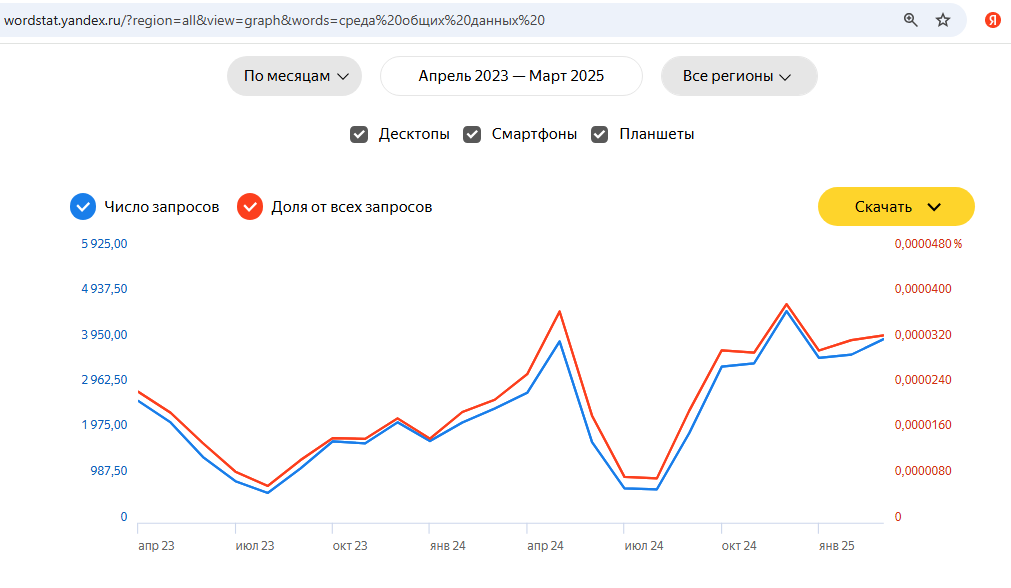Bookmark this page with the star icon
Screen dimensions: 1011x588
tap(943, 20)
